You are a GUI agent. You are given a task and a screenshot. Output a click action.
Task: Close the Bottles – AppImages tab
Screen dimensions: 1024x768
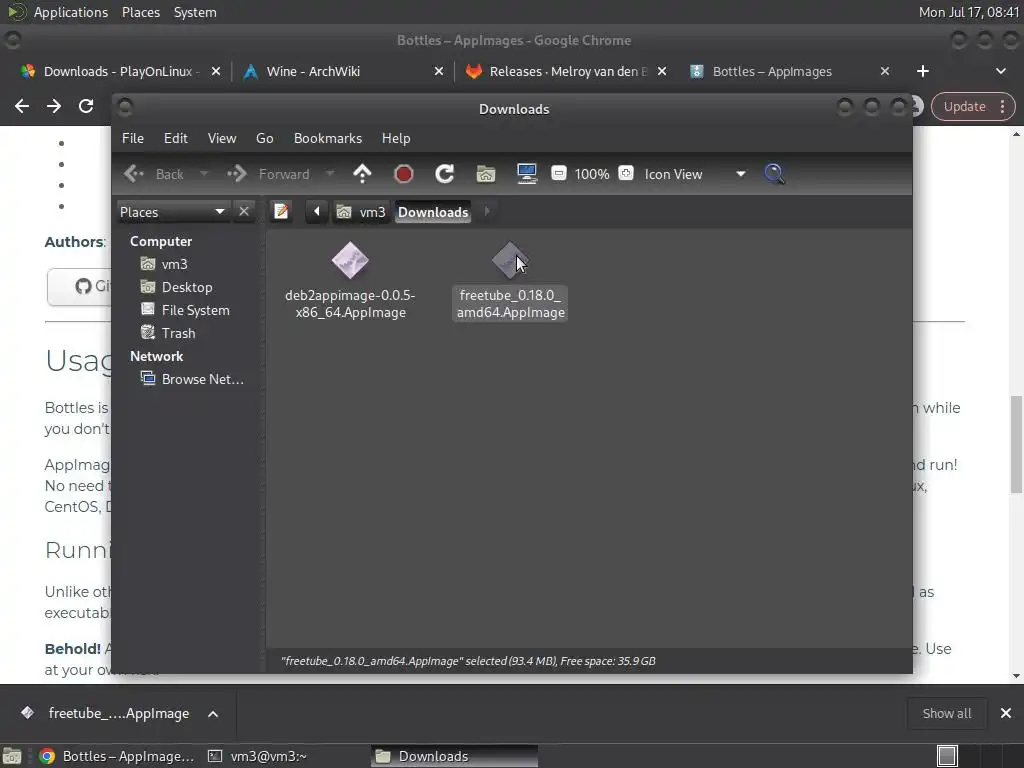click(x=885, y=71)
